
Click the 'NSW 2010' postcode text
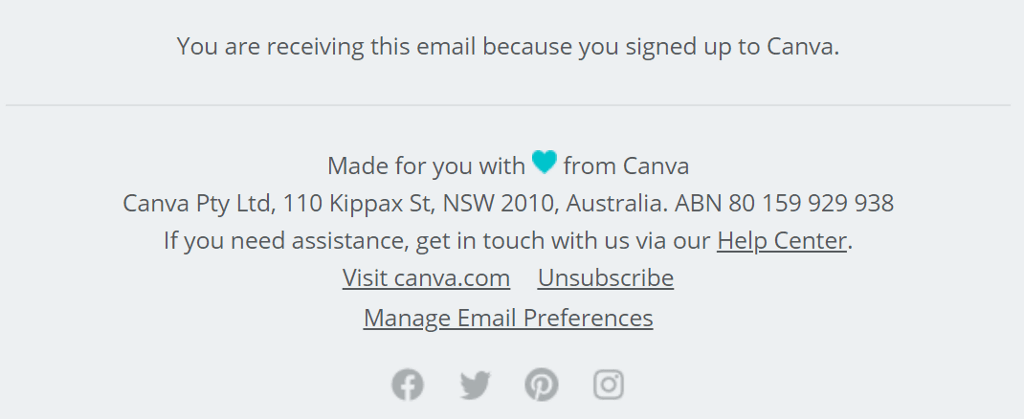(x=498, y=204)
